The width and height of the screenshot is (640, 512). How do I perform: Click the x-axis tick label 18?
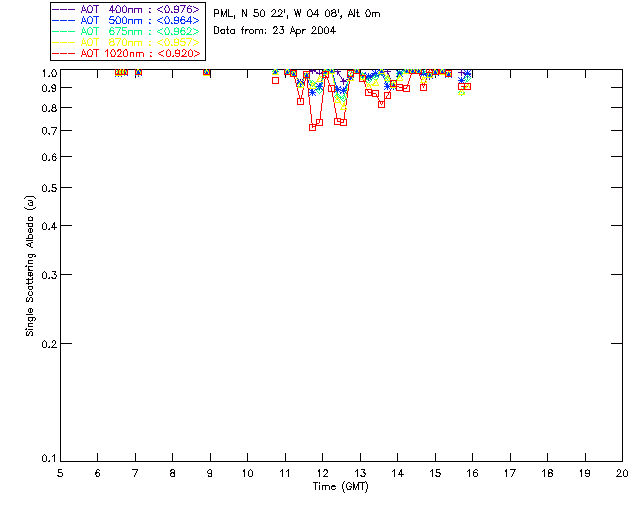[547, 473]
